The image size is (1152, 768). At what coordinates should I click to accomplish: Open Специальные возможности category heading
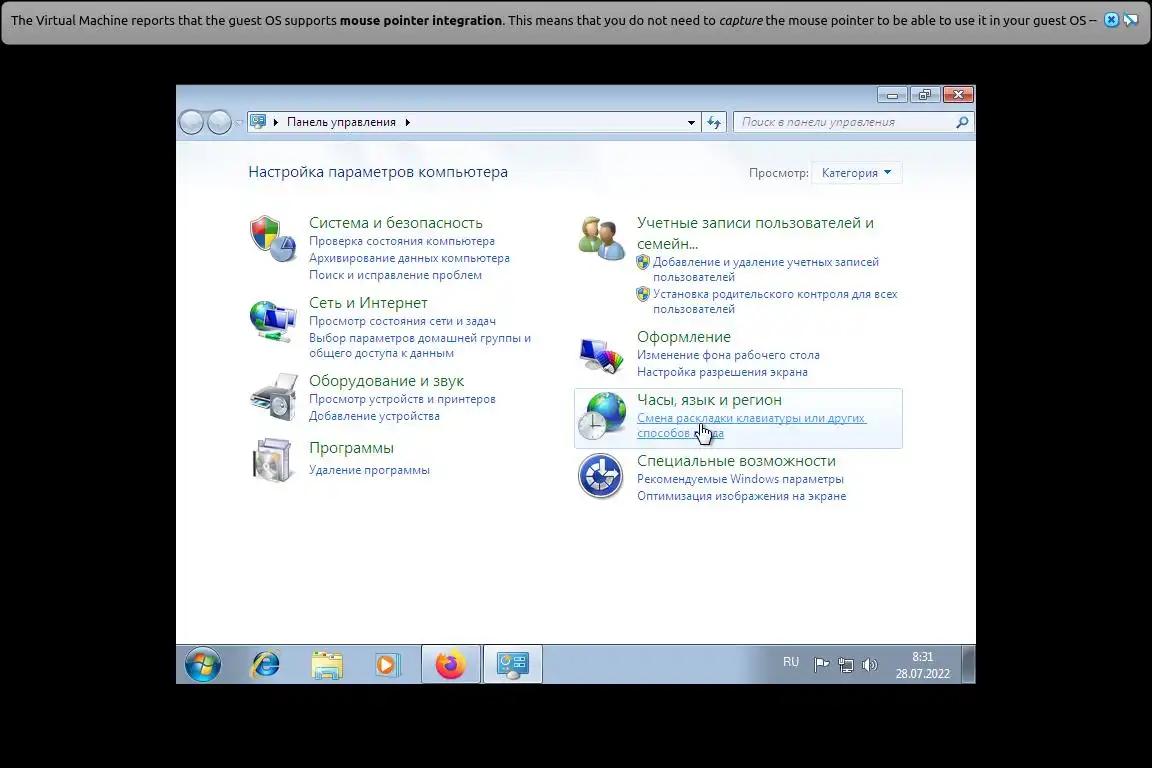point(736,461)
